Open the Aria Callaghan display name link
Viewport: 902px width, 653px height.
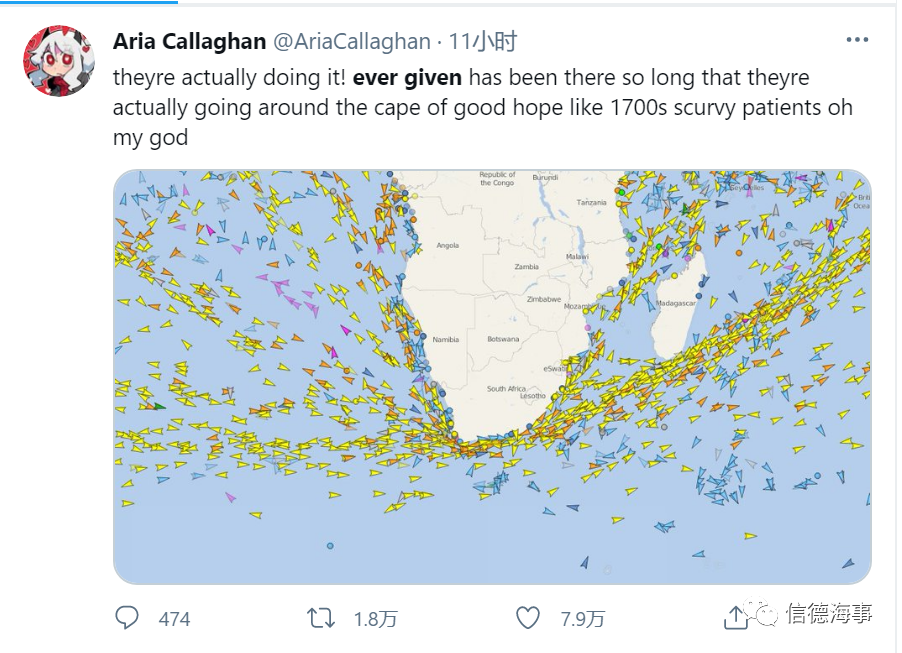point(189,42)
